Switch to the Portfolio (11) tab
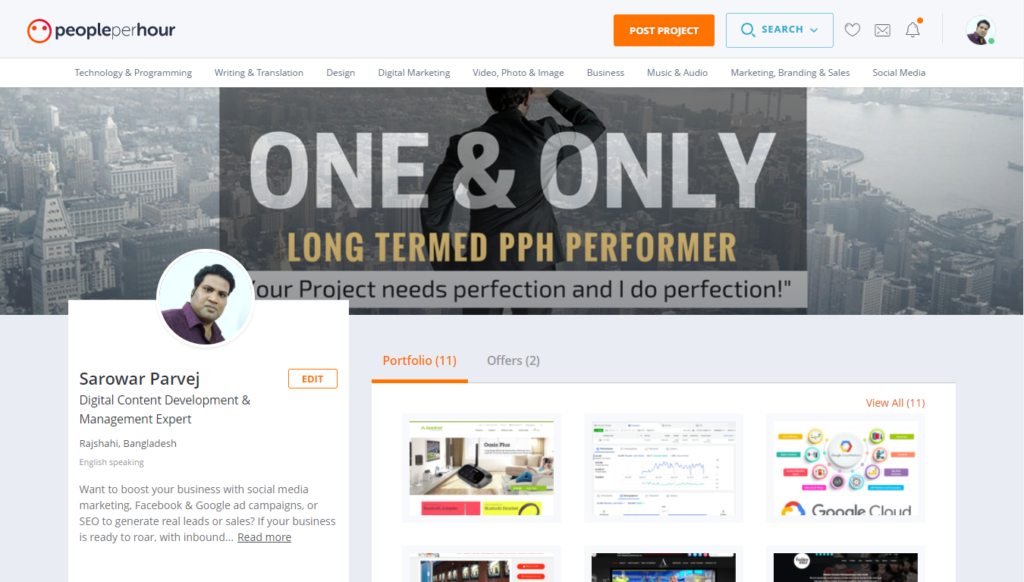This screenshot has height=582, width=1024. click(419, 361)
